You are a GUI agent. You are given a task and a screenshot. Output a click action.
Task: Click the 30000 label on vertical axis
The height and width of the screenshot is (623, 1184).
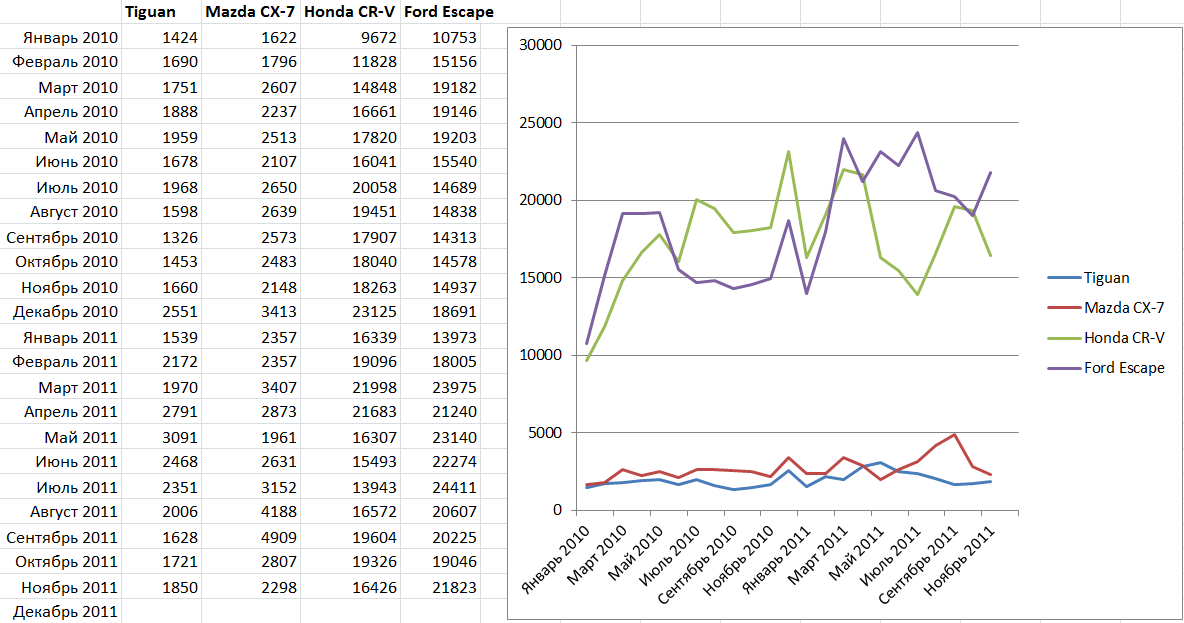click(544, 46)
